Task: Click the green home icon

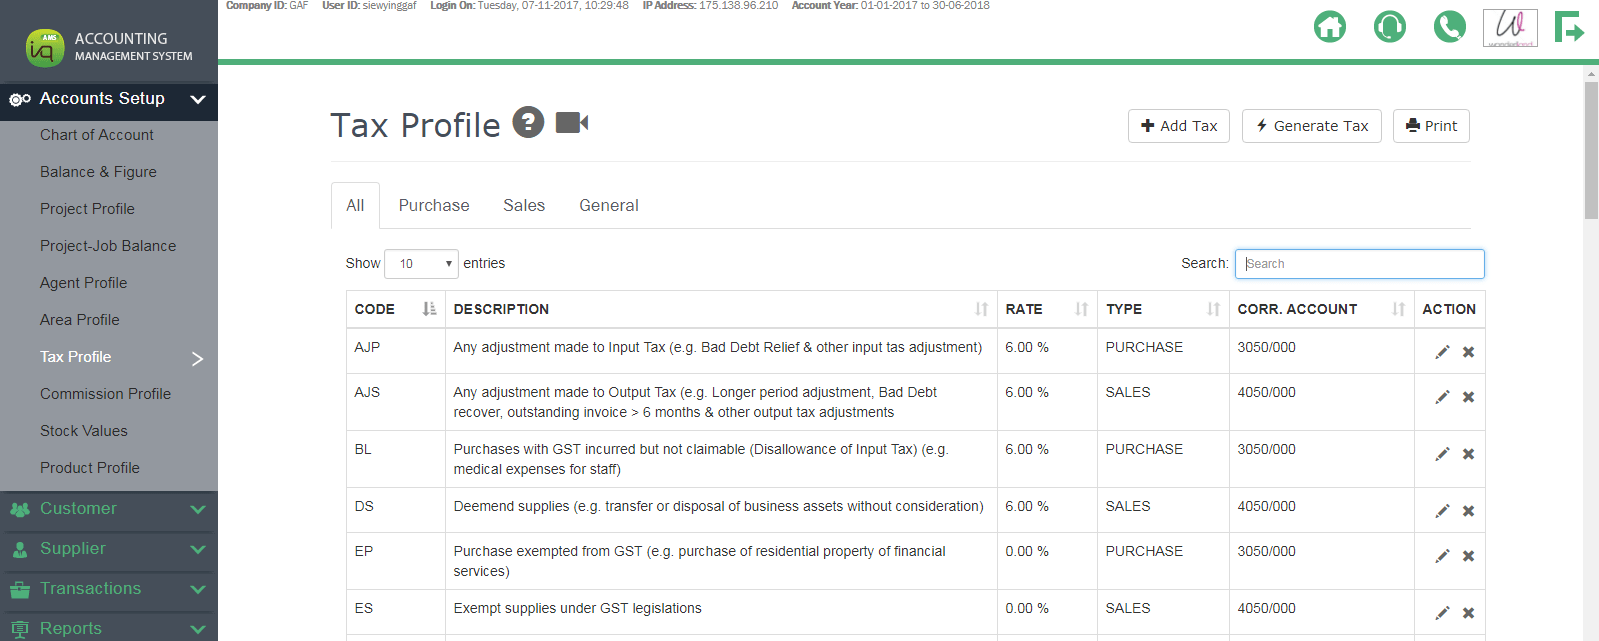Action: click(1329, 27)
